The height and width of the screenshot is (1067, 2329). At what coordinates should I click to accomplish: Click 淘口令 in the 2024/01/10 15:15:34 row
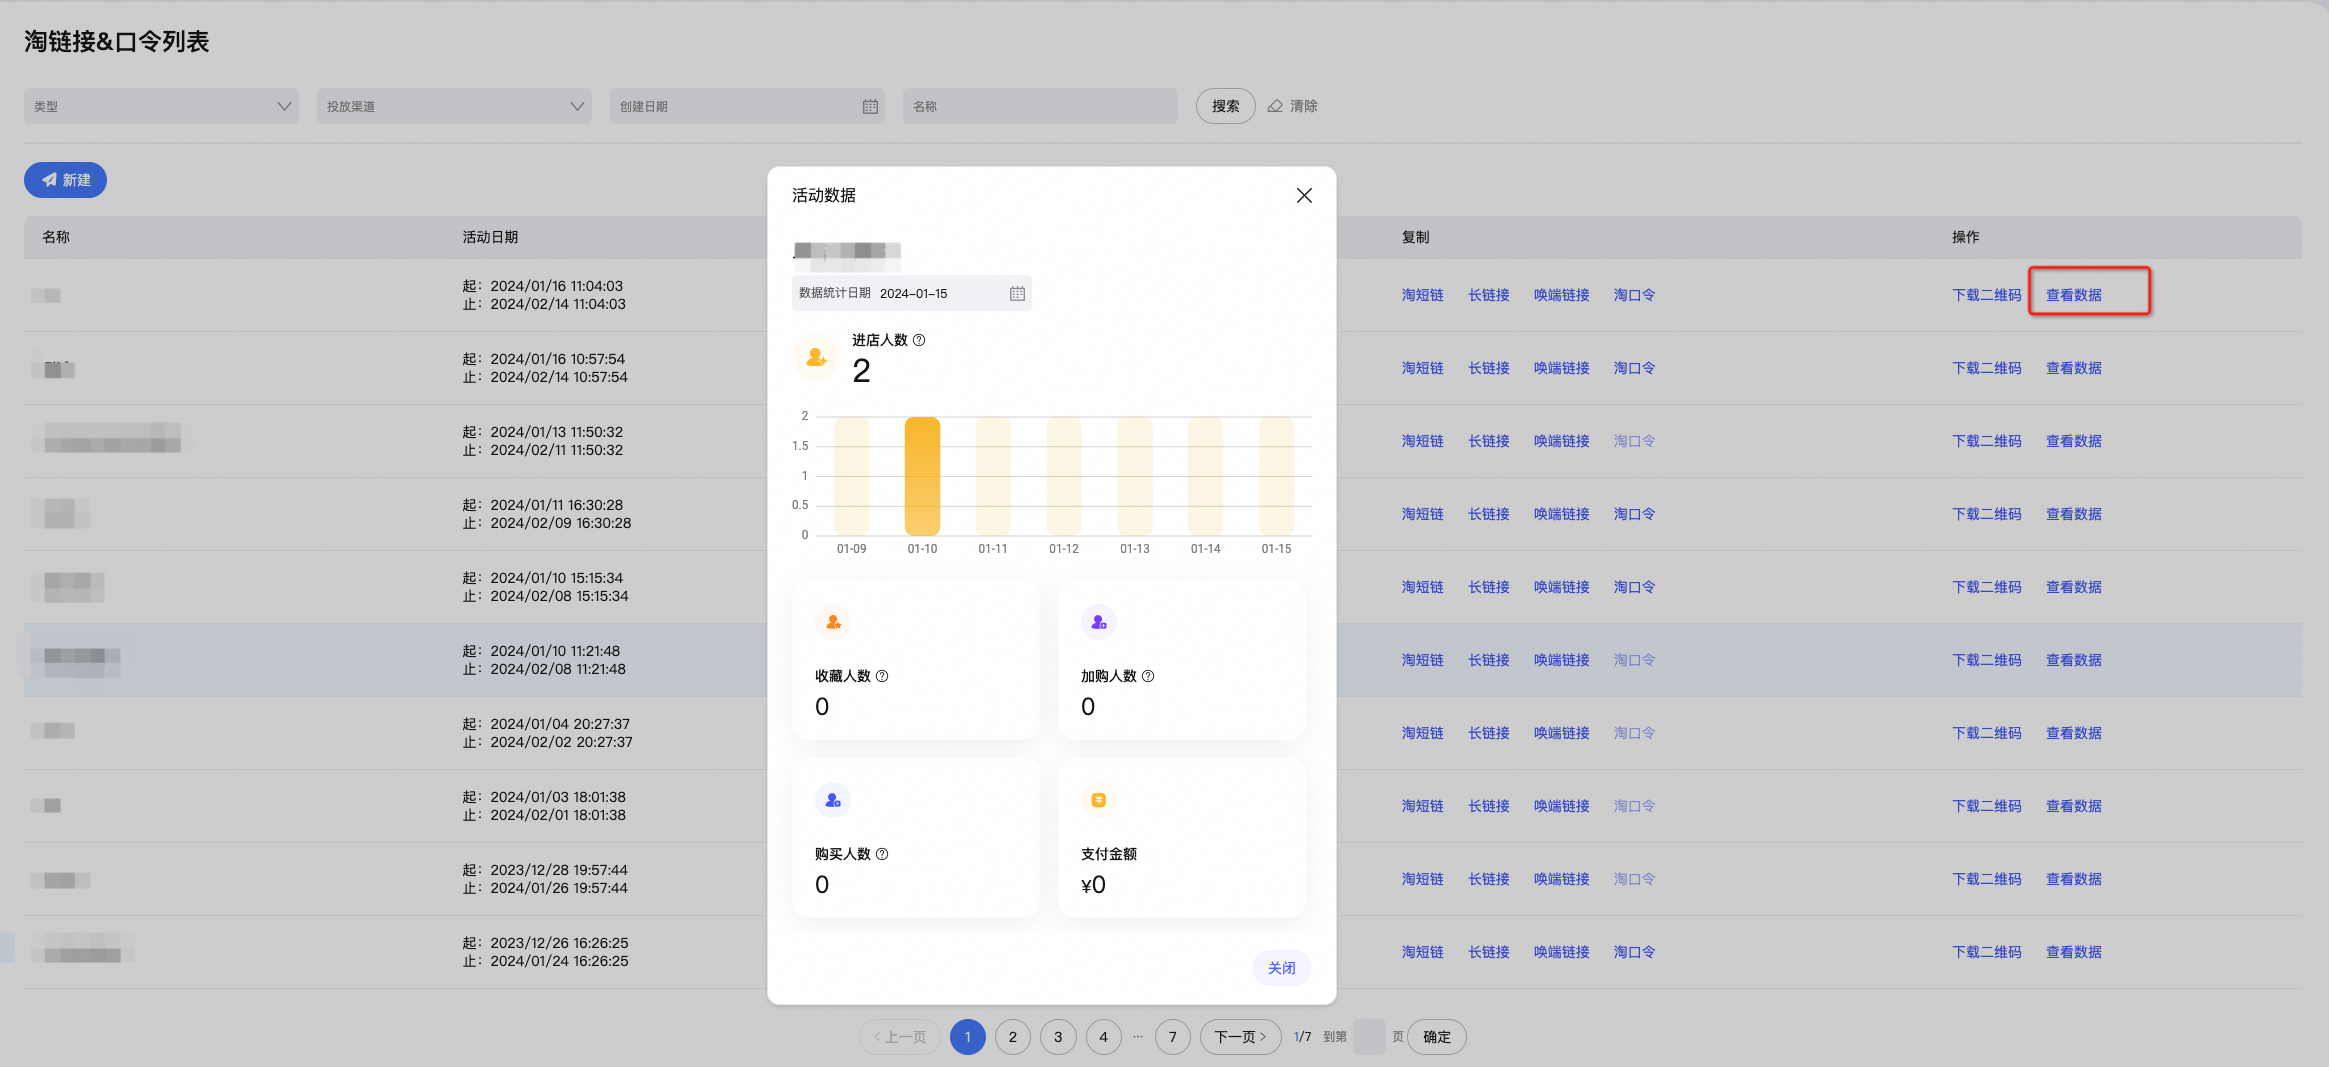click(1634, 587)
